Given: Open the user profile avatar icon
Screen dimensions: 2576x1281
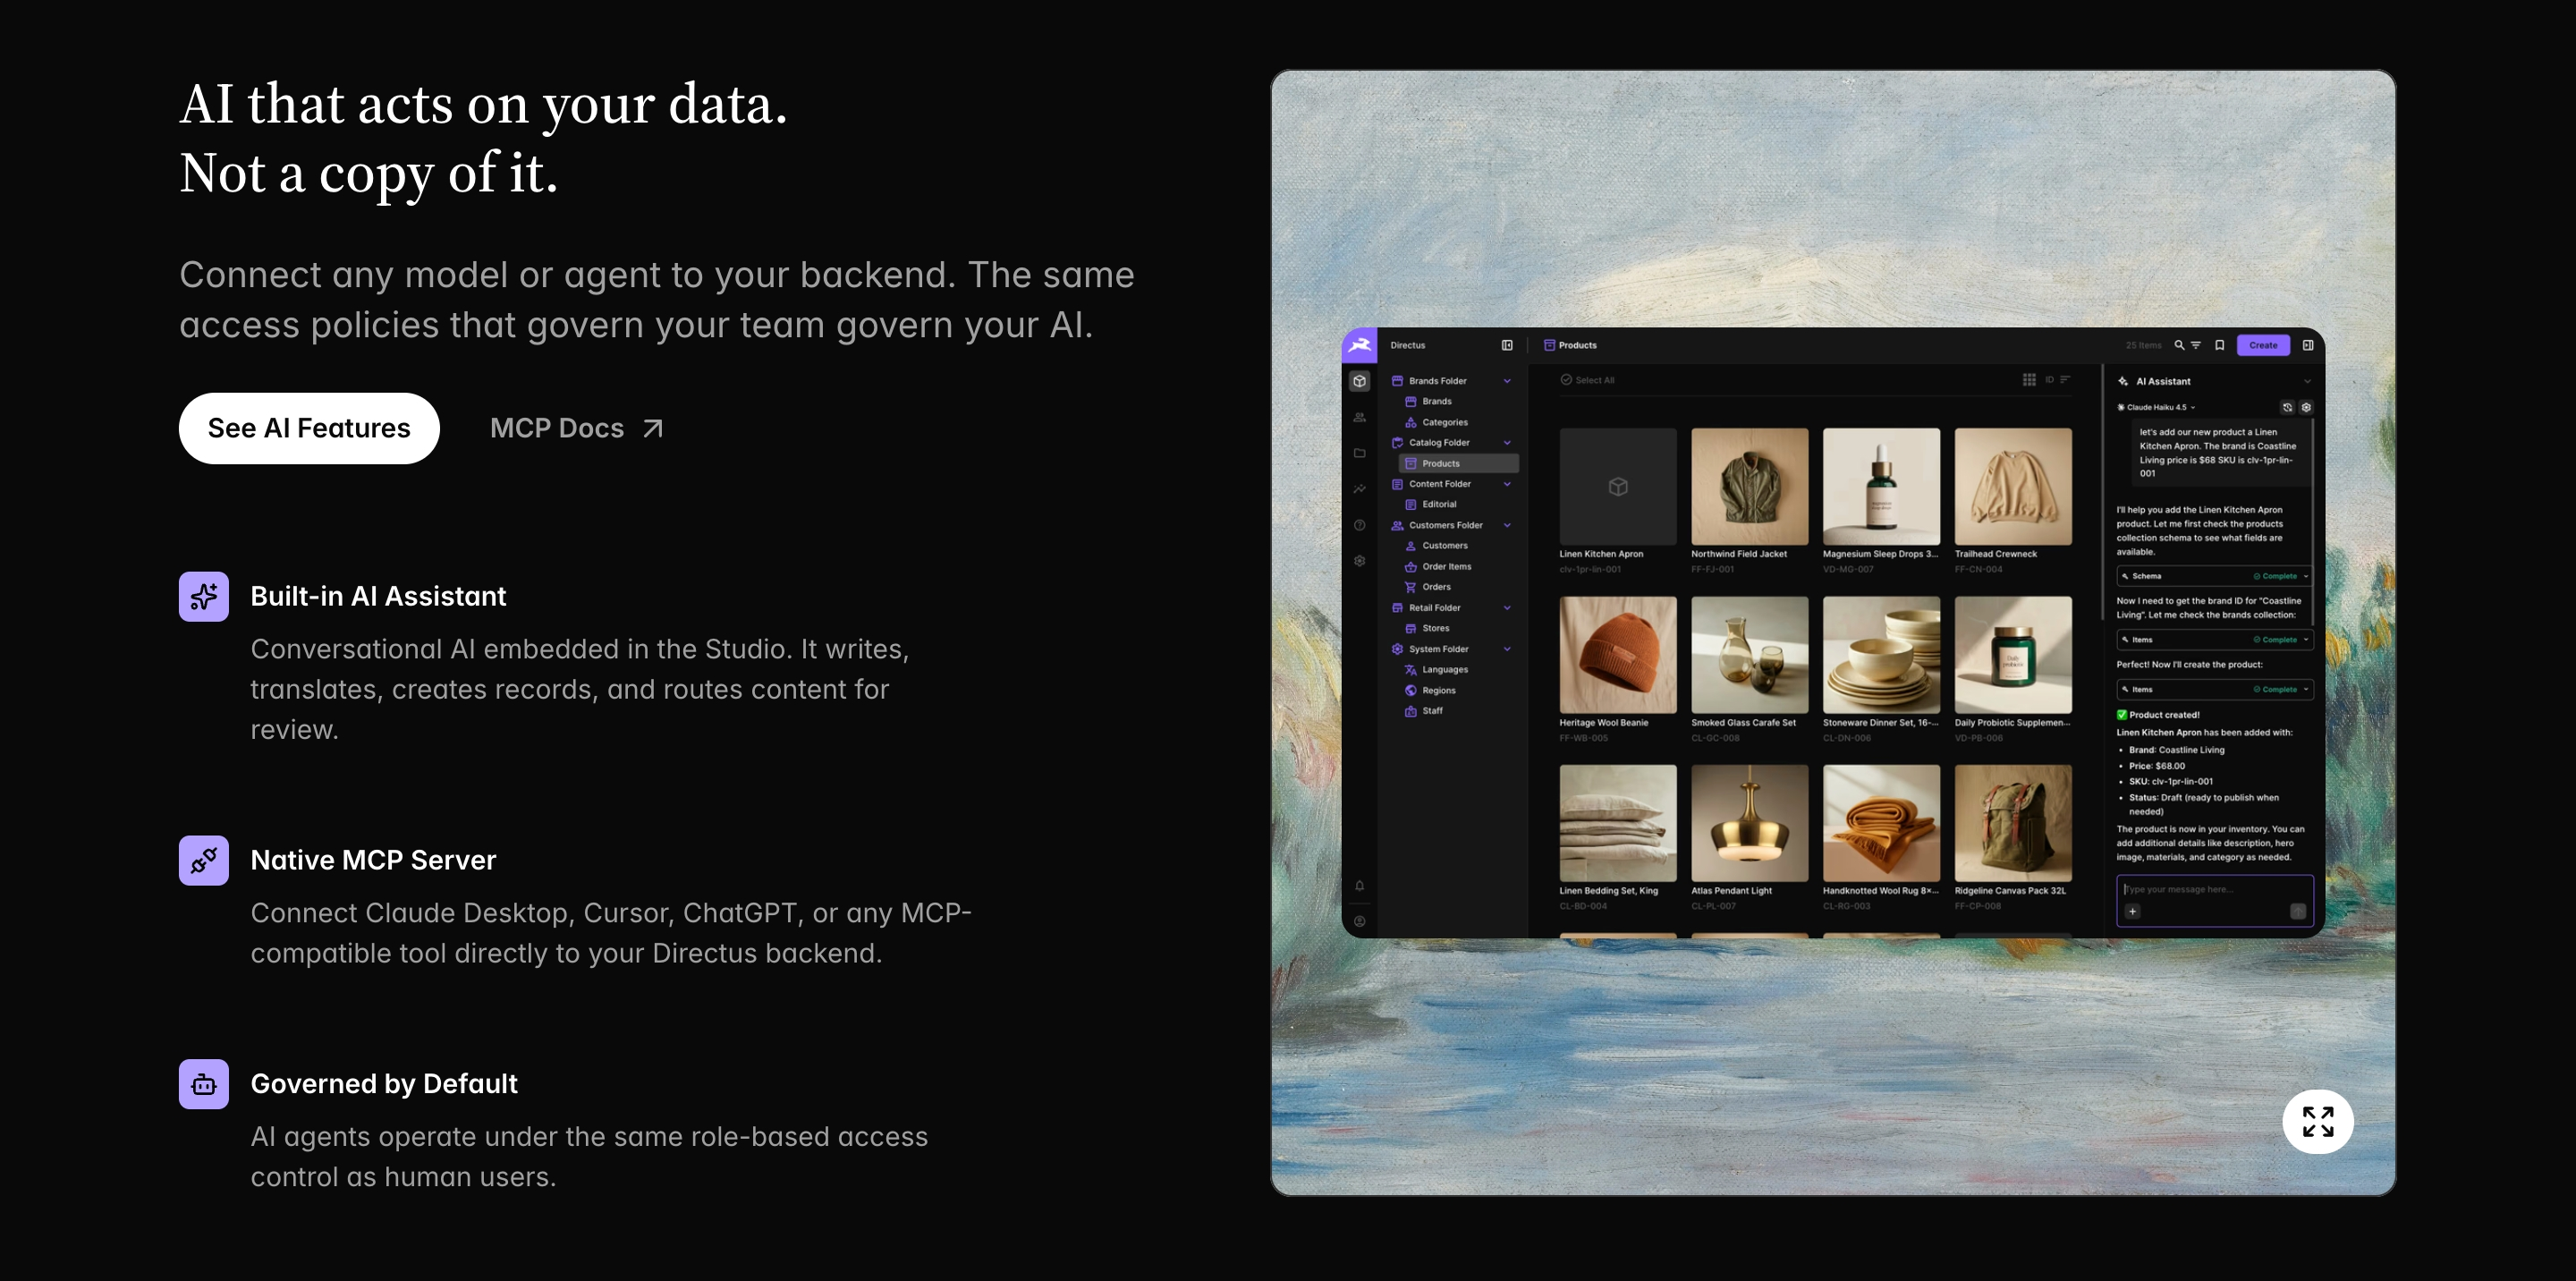Looking at the screenshot, I should [1359, 921].
